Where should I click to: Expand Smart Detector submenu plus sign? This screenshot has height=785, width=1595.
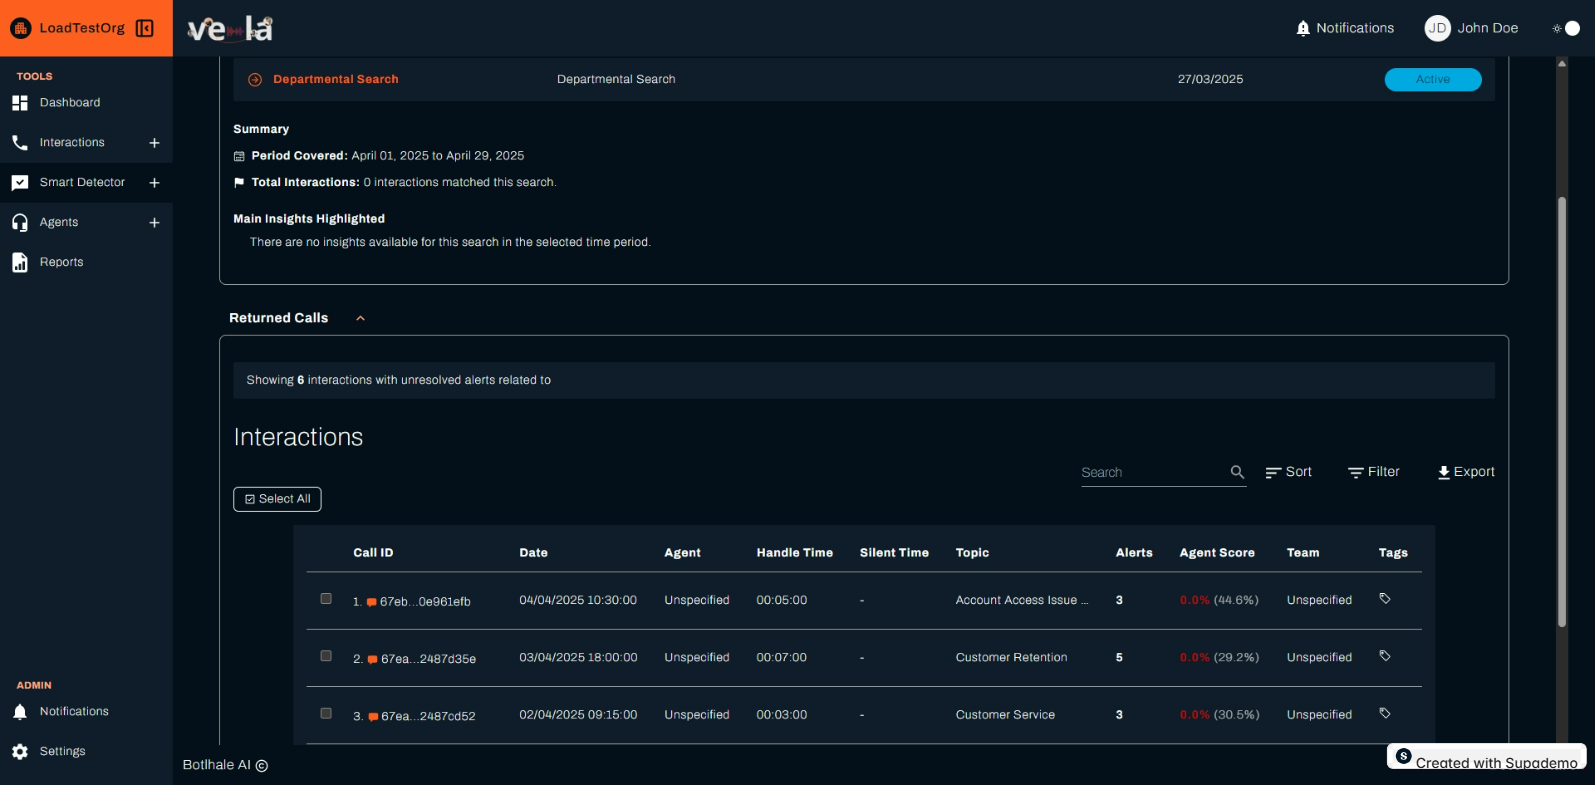click(155, 183)
